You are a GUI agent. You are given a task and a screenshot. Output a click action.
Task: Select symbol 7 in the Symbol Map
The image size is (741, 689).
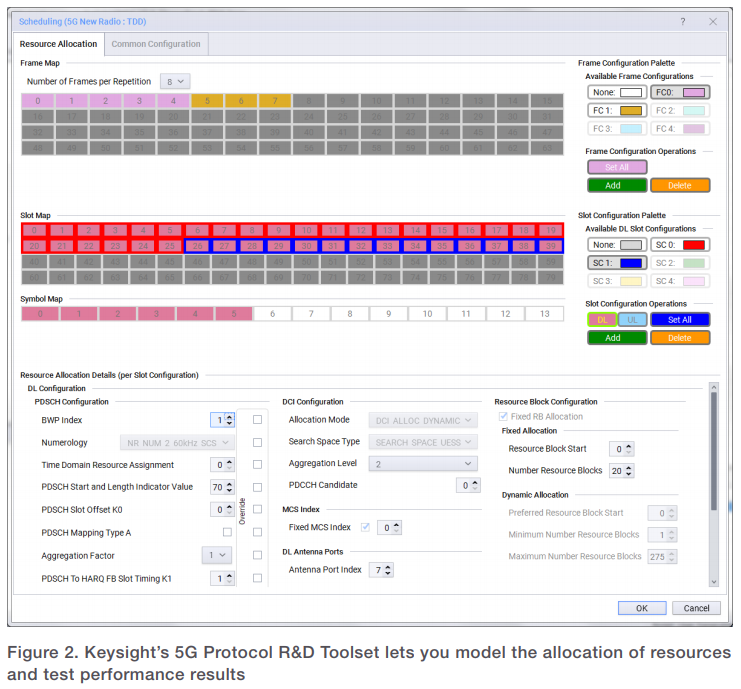(311, 314)
